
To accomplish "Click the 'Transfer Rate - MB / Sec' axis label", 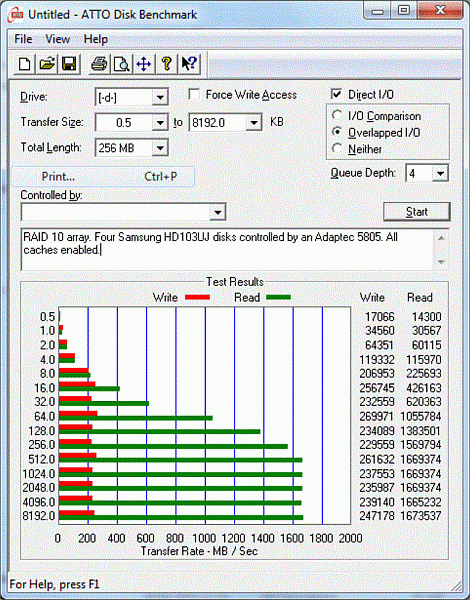I will (x=199, y=551).
